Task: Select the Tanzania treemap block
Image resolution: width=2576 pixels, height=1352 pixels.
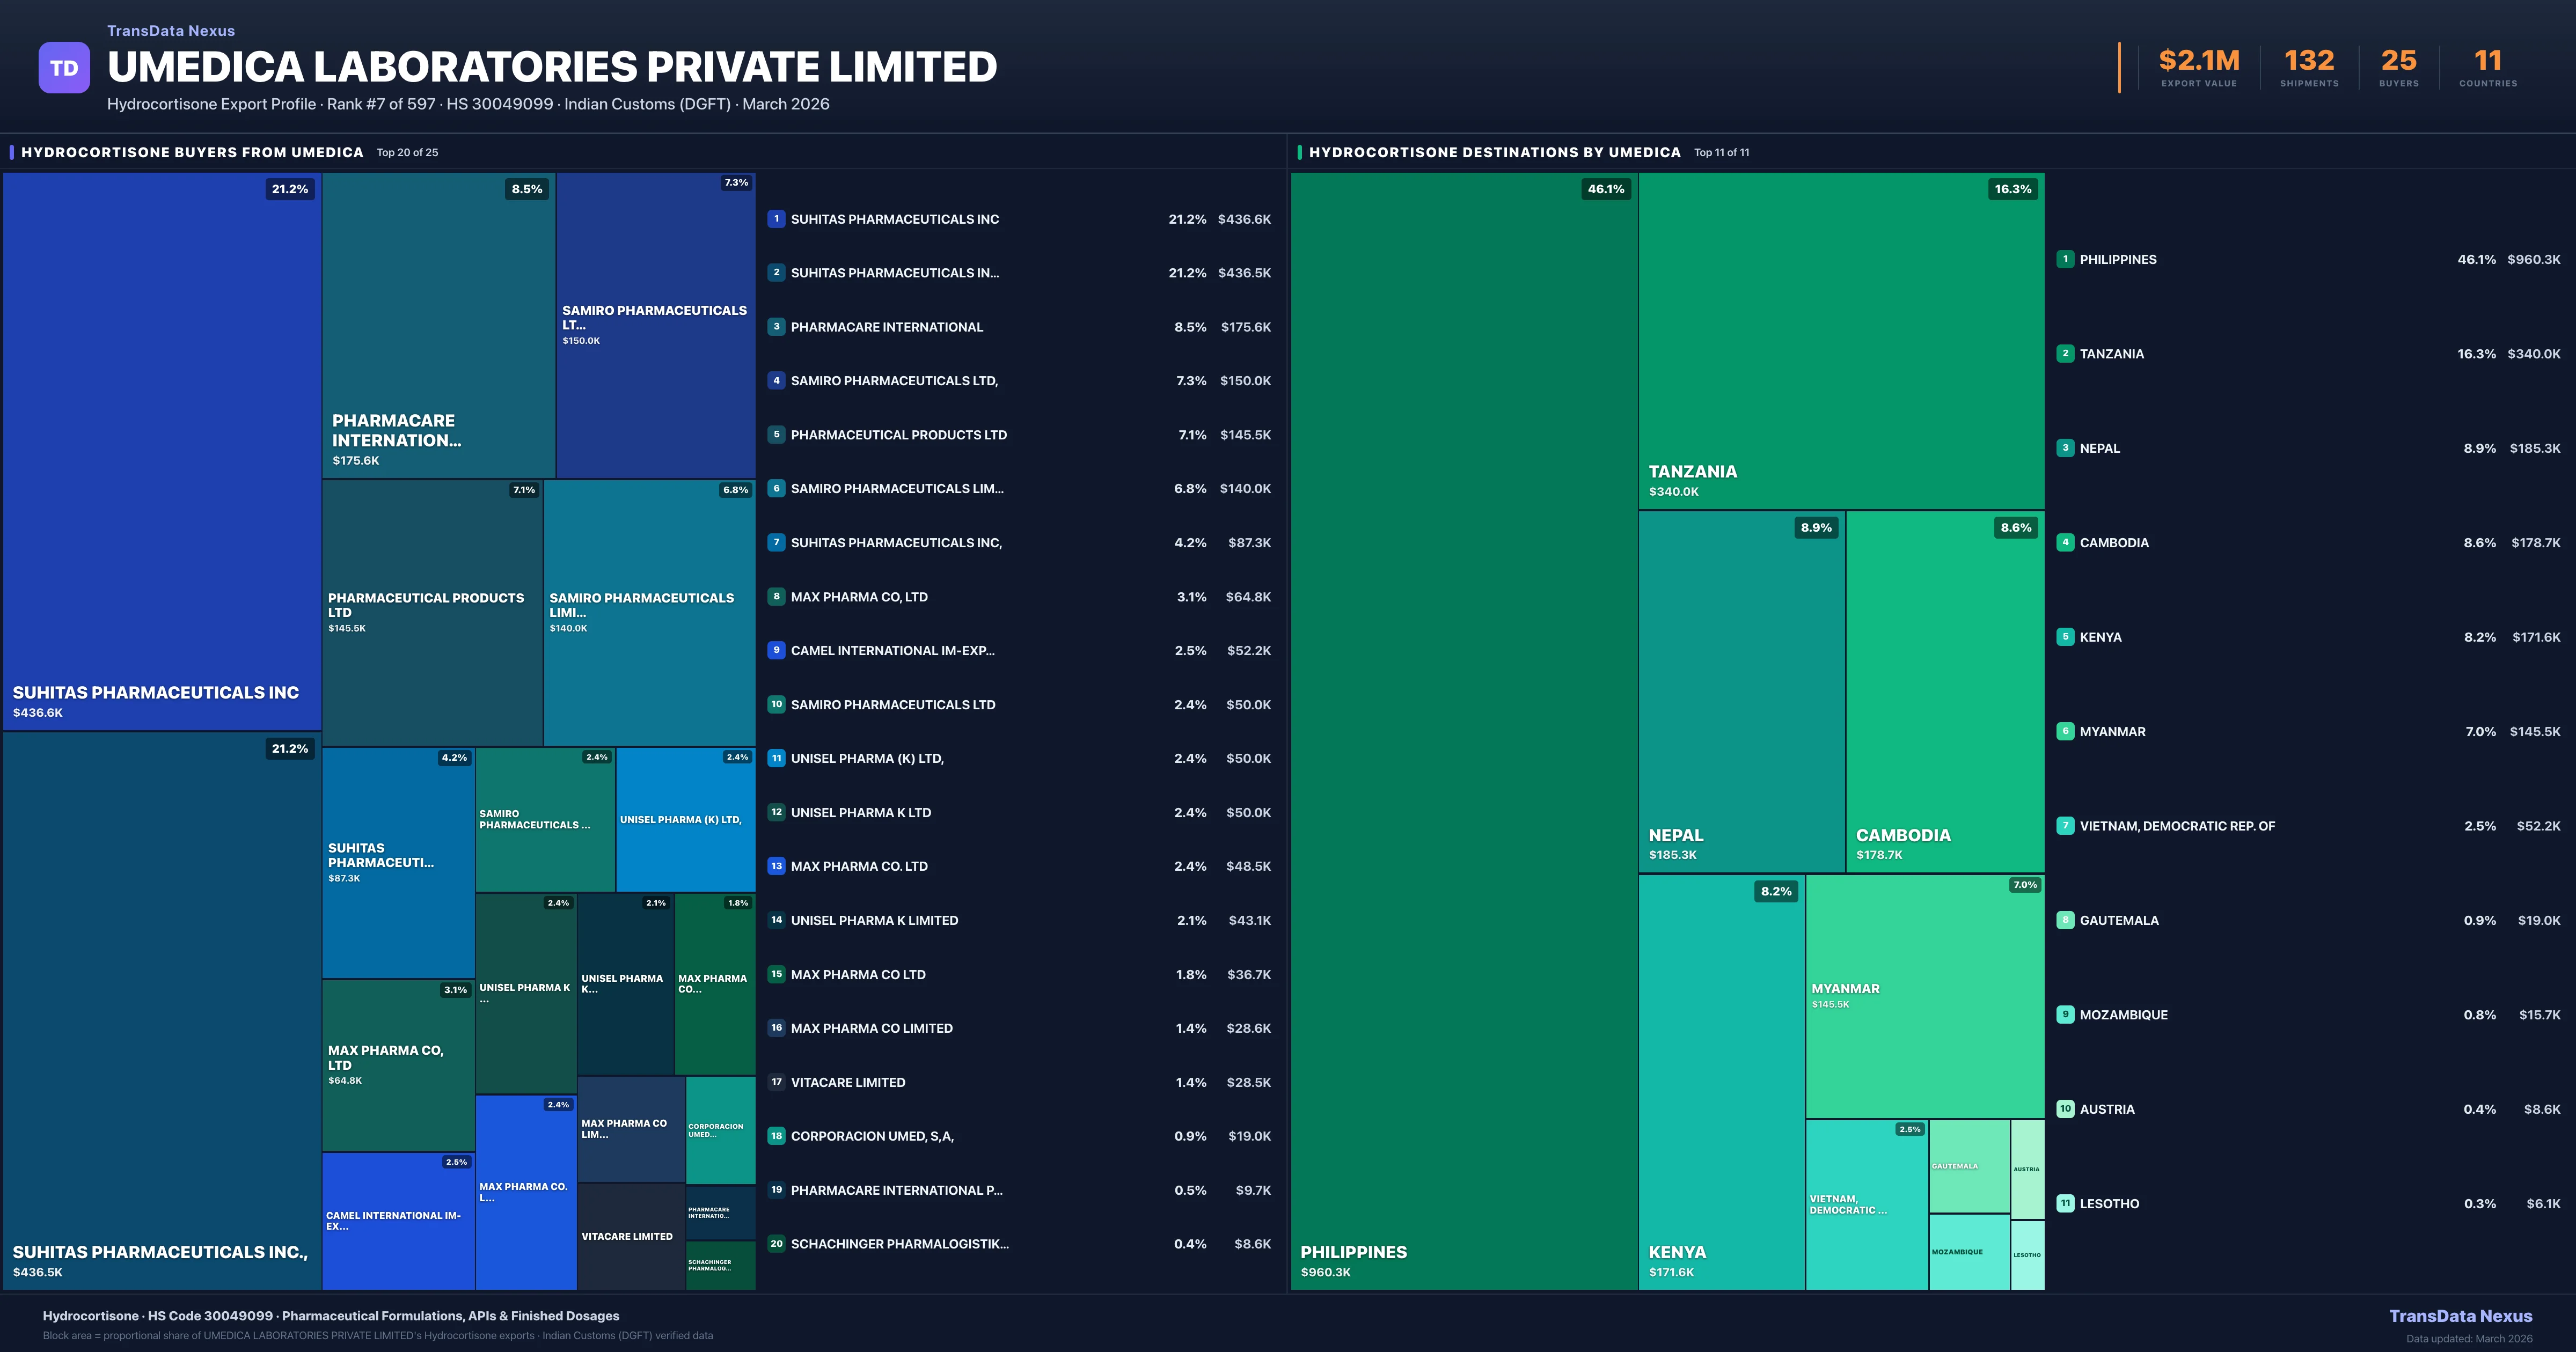Action: [1840, 340]
